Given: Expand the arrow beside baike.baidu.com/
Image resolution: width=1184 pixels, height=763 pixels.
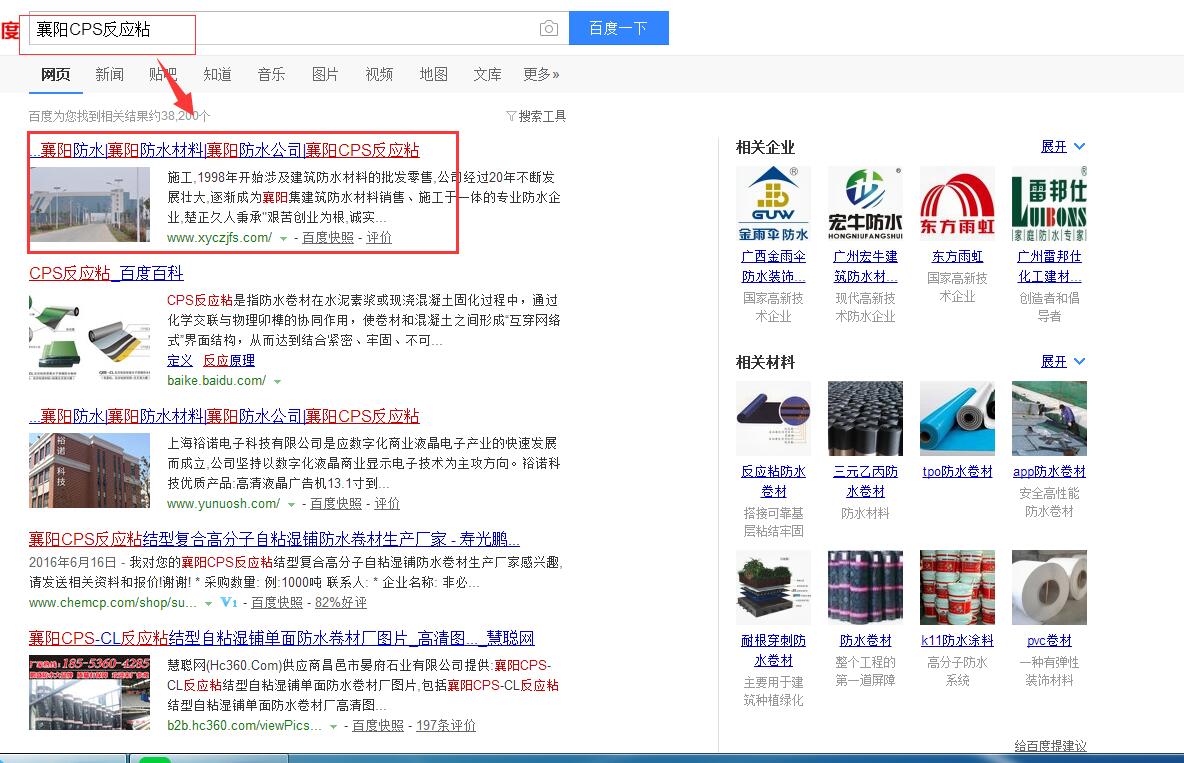Looking at the screenshot, I should pyautogui.click(x=277, y=382).
